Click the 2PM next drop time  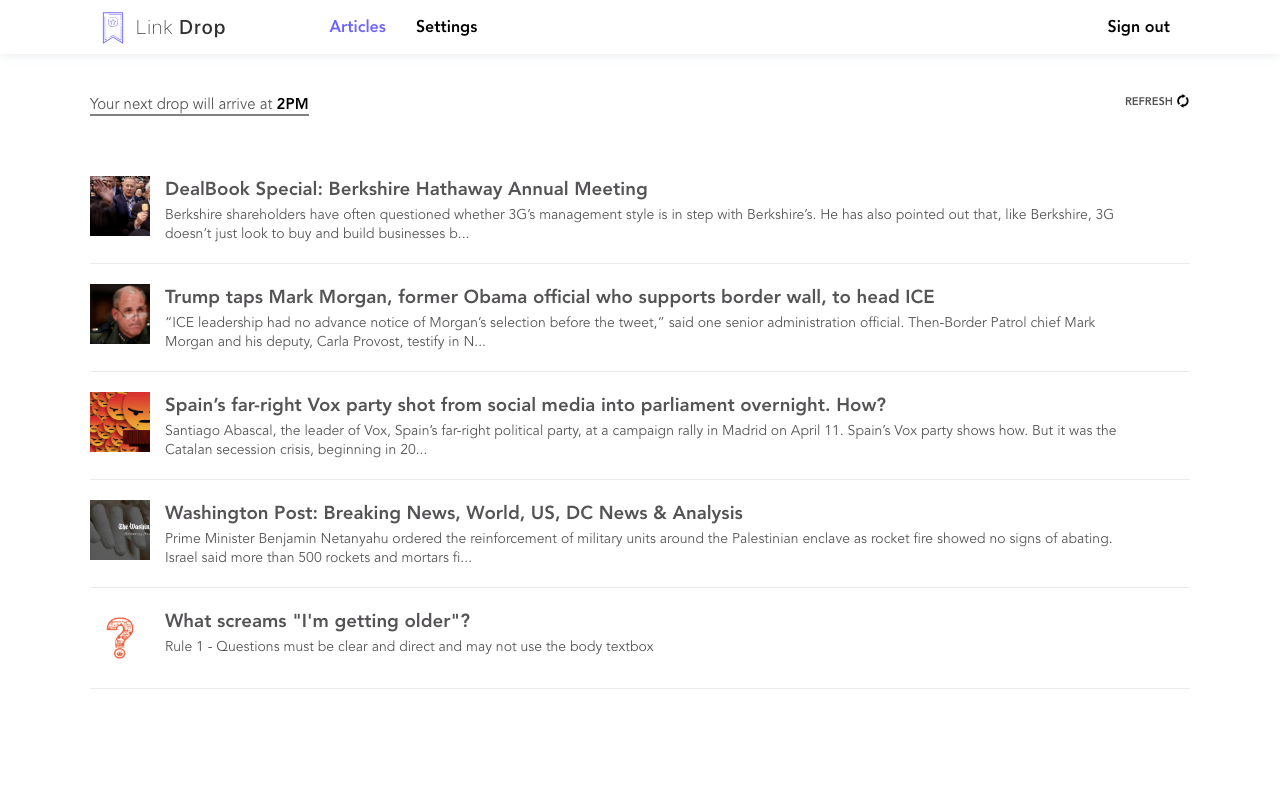click(x=292, y=104)
